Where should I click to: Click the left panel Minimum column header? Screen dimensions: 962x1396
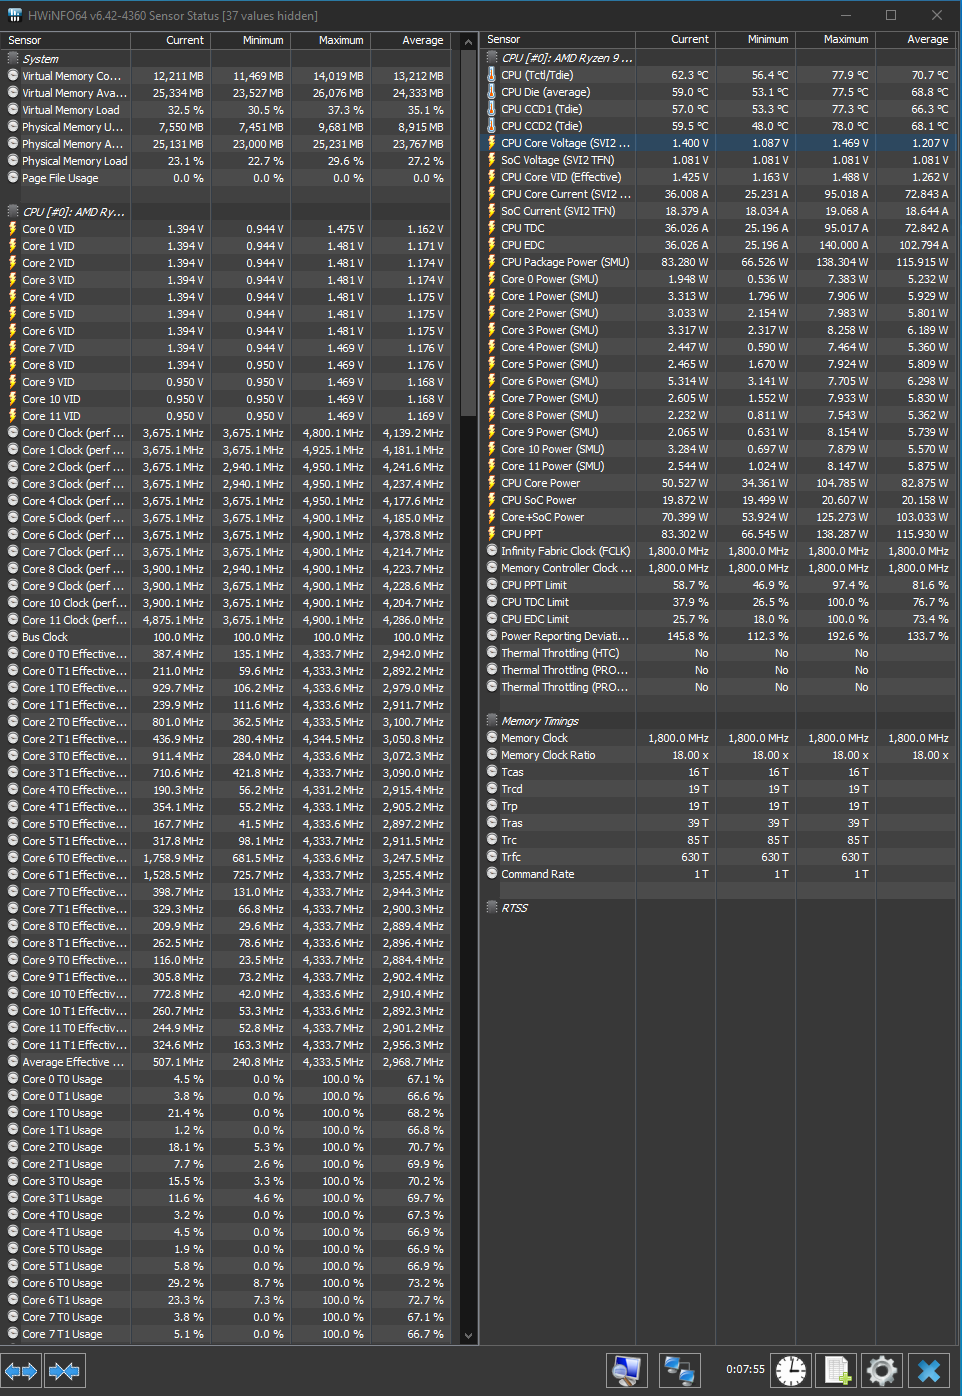pyautogui.click(x=250, y=40)
